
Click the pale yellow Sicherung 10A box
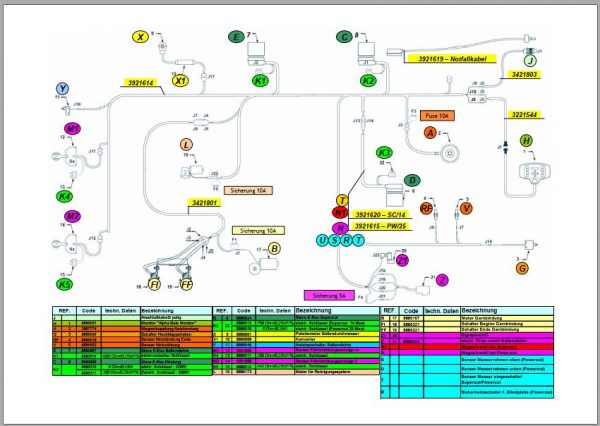tap(258, 230)
